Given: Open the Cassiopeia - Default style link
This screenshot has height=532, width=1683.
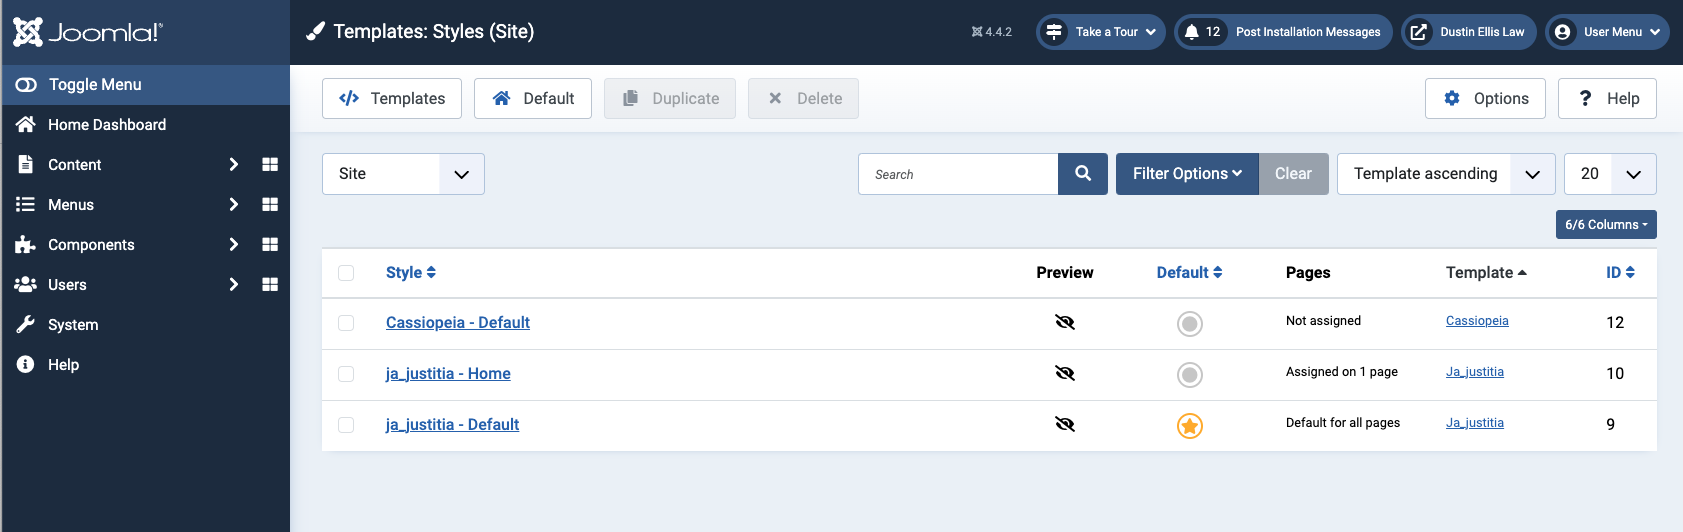Looking at the screenshot, I should coord(458,323).
